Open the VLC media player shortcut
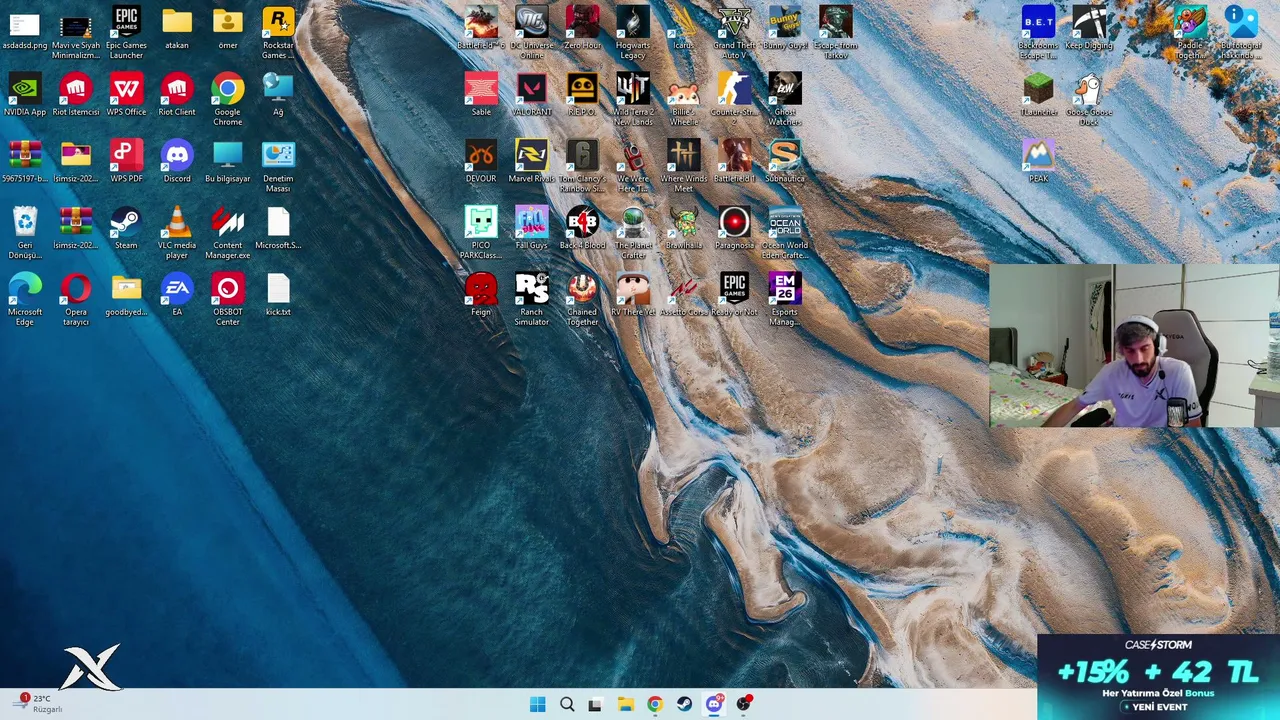Viewport: 1280px width, 720px height. point(177,233)
